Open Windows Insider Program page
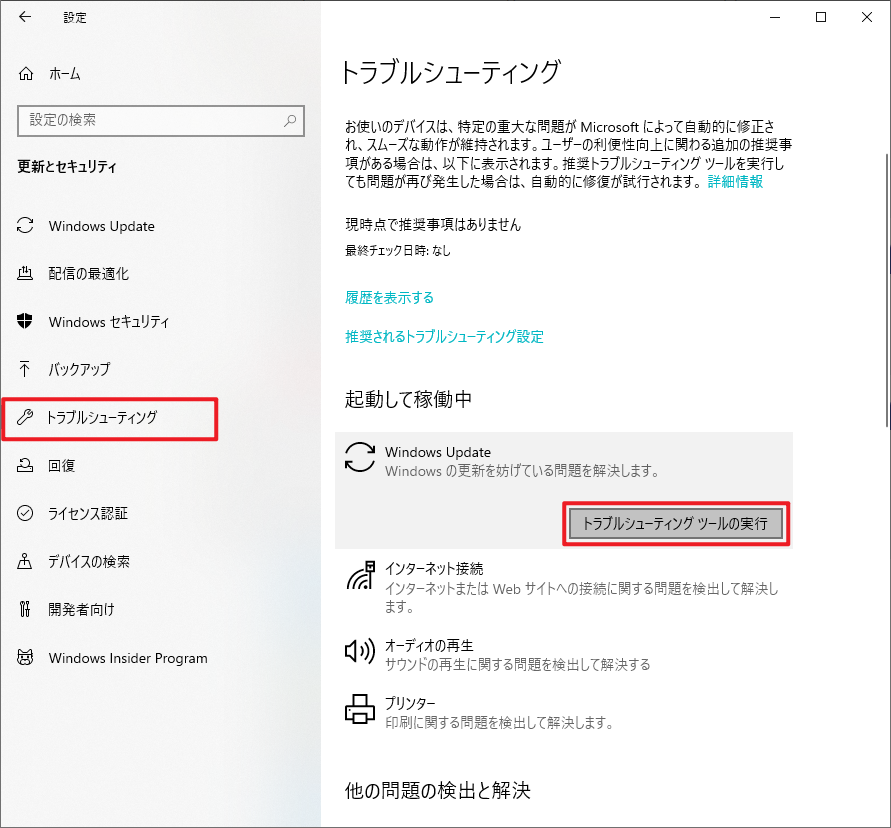The width and height of the screenshot is (891, 828). (128, 658)
